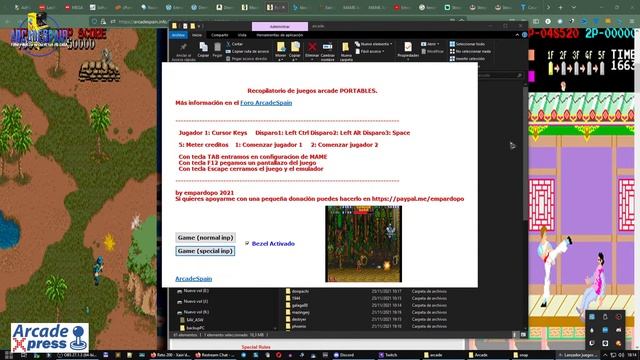Show hidden system tray icons chevron
640x360 pixels.
[x=605, y=355]
